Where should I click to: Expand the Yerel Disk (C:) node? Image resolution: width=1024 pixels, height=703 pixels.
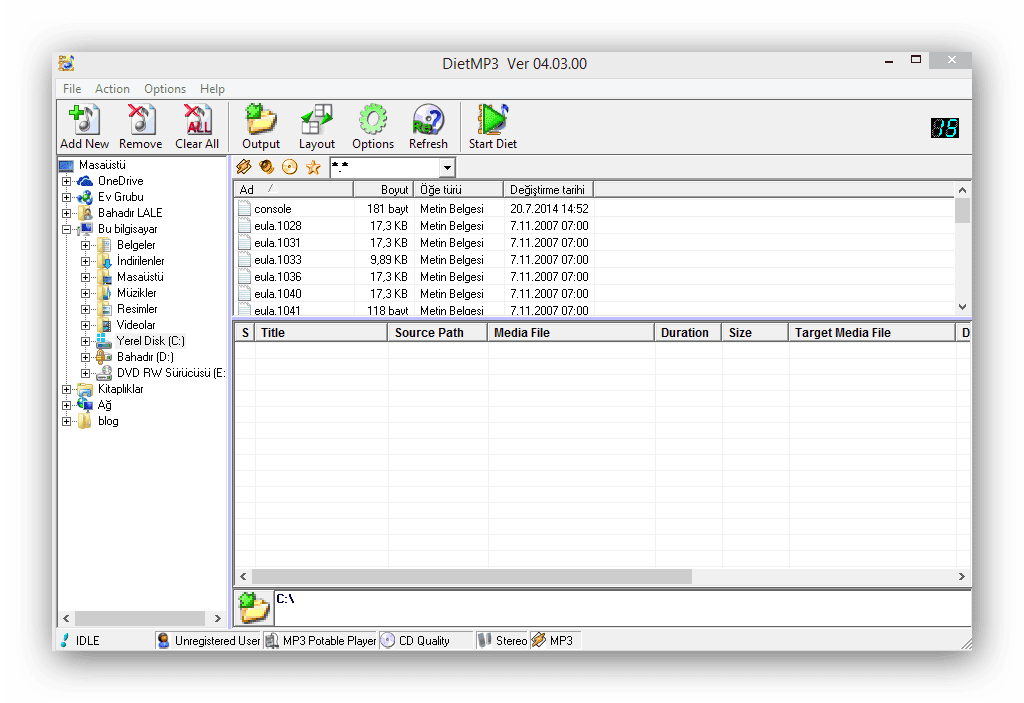coord(85,341)
